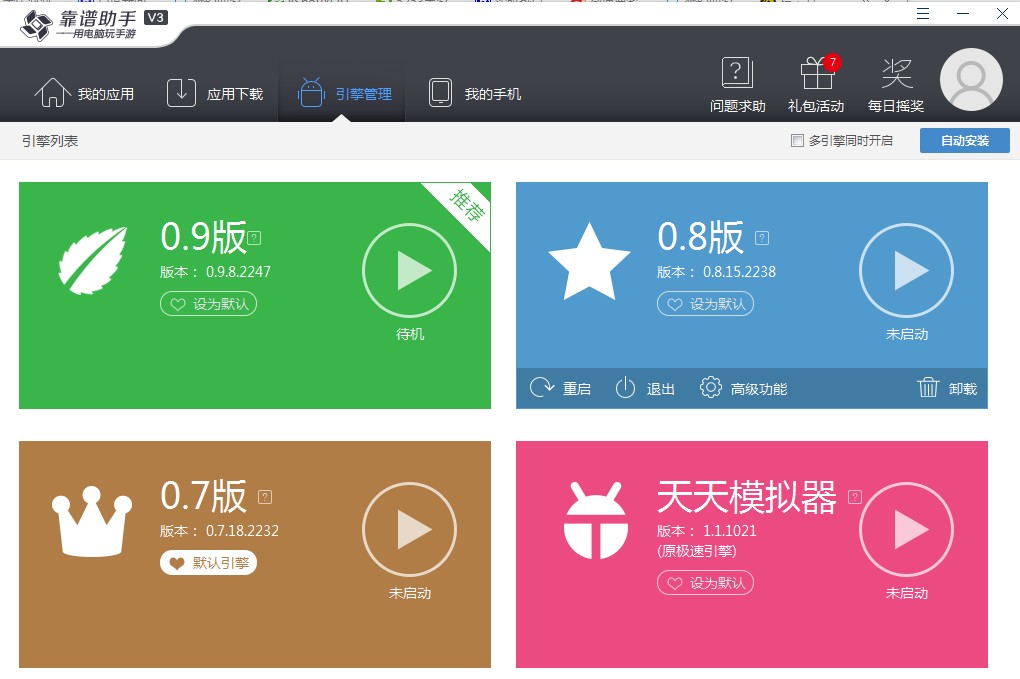The image size is (1020, 679).
Task: Click help question mark beside 天天模拟器
Action: tap(855, 497)
